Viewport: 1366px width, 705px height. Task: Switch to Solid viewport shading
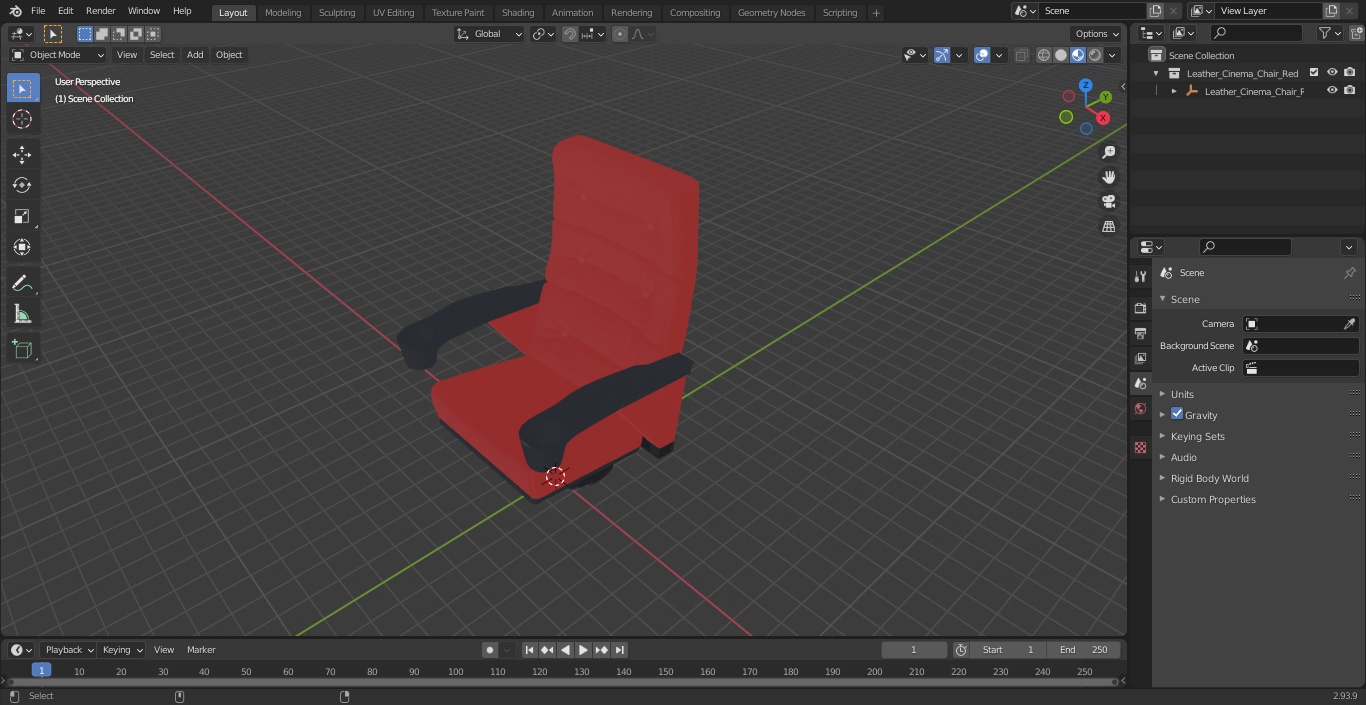coord(1061,55)
